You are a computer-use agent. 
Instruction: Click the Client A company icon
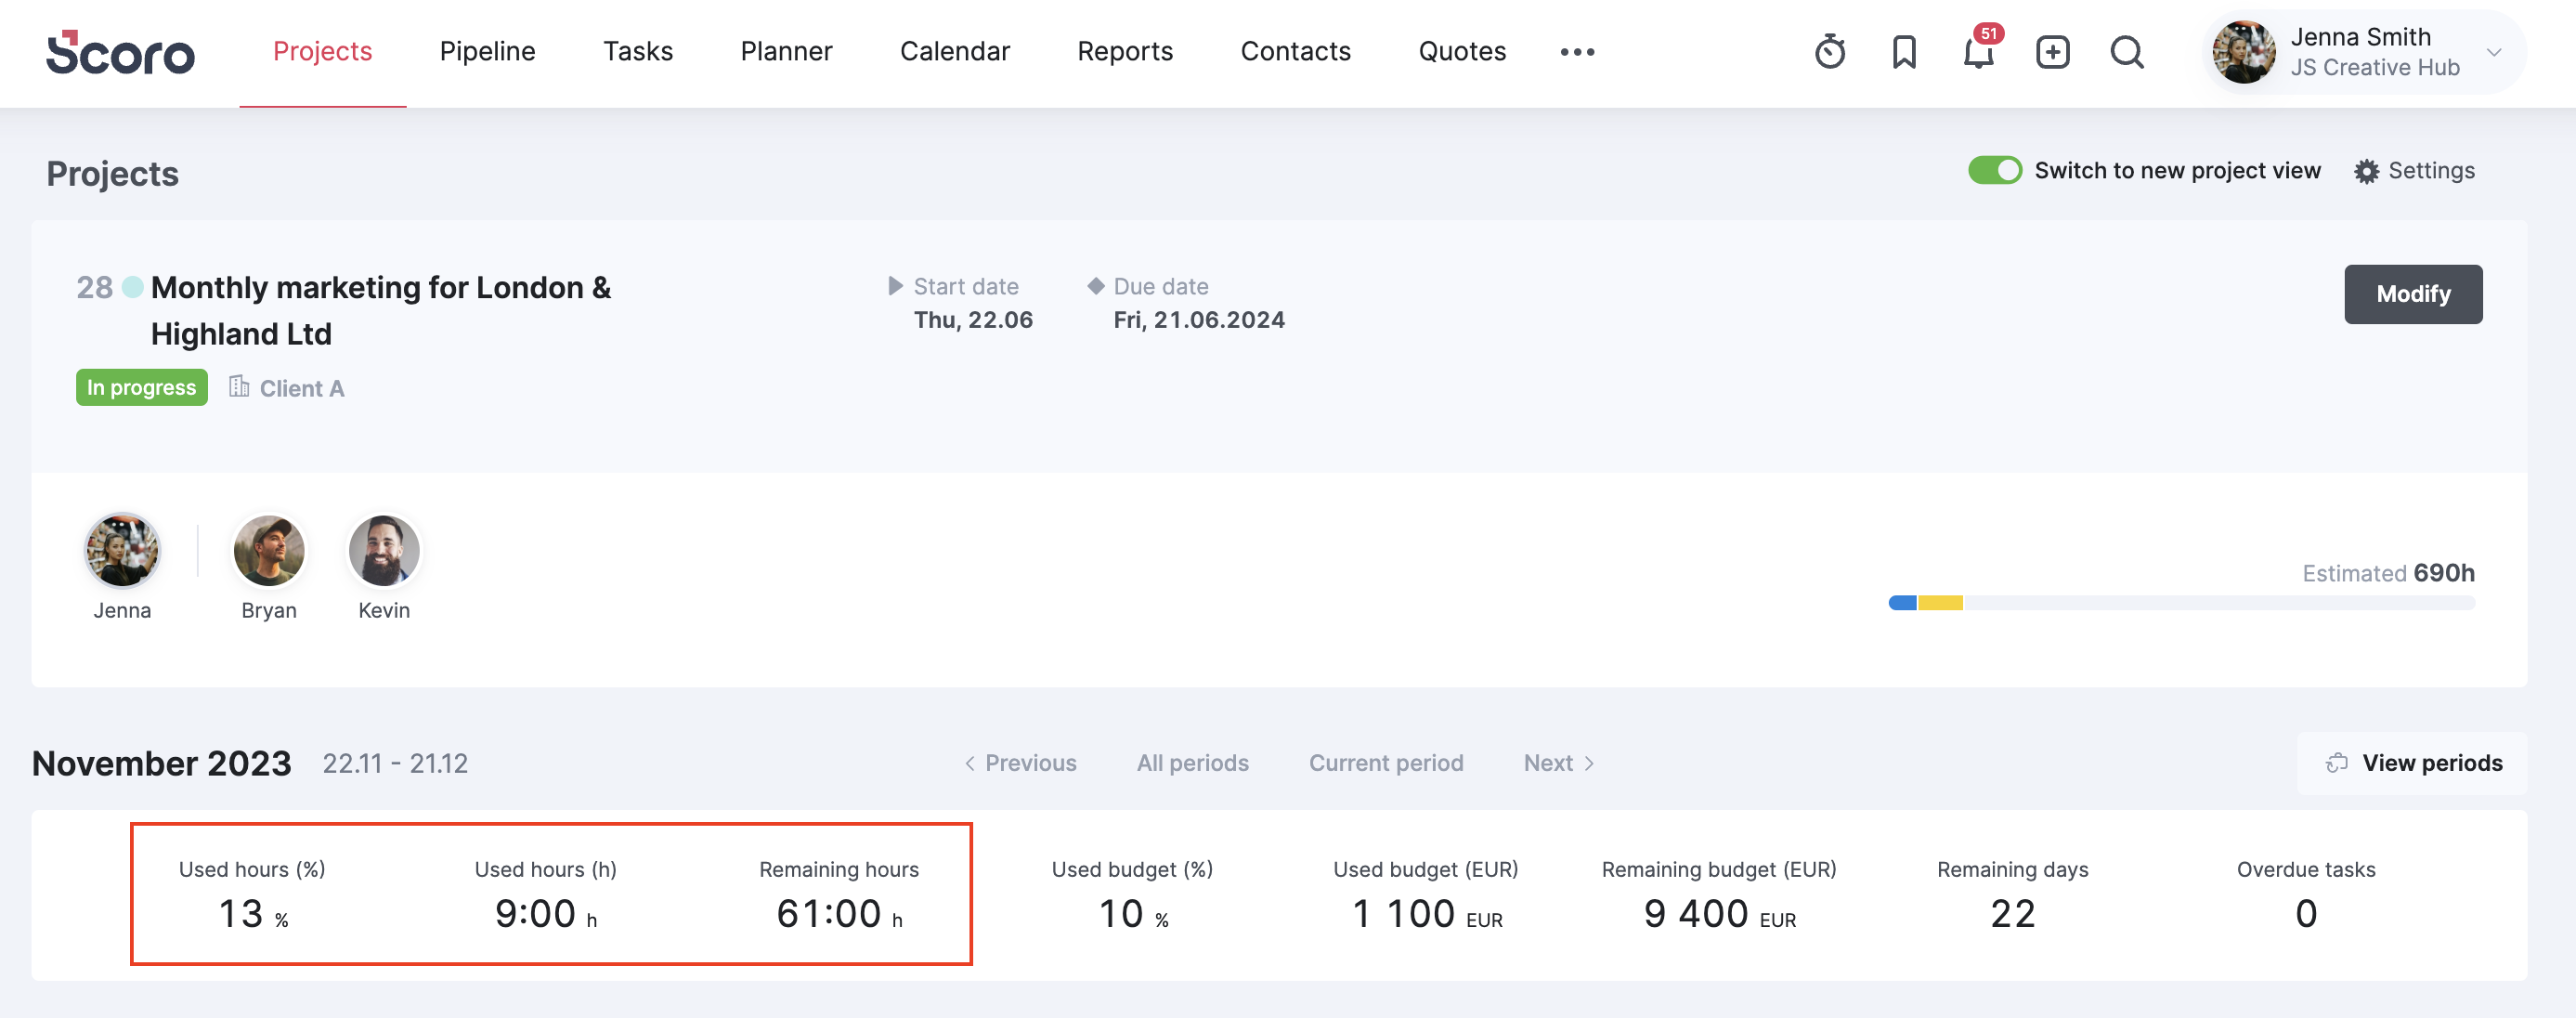tap(239, 387)
